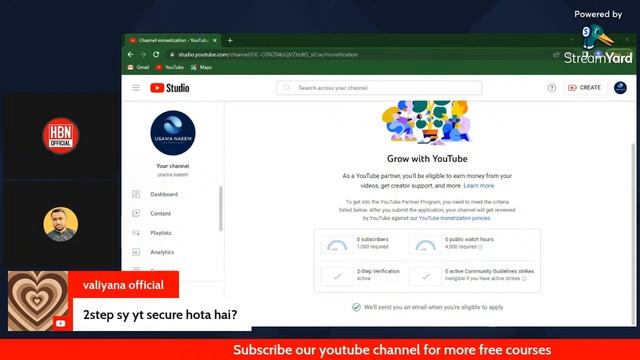Click the browser back arrow
640x360 pixels.
[x=130, y=54]
